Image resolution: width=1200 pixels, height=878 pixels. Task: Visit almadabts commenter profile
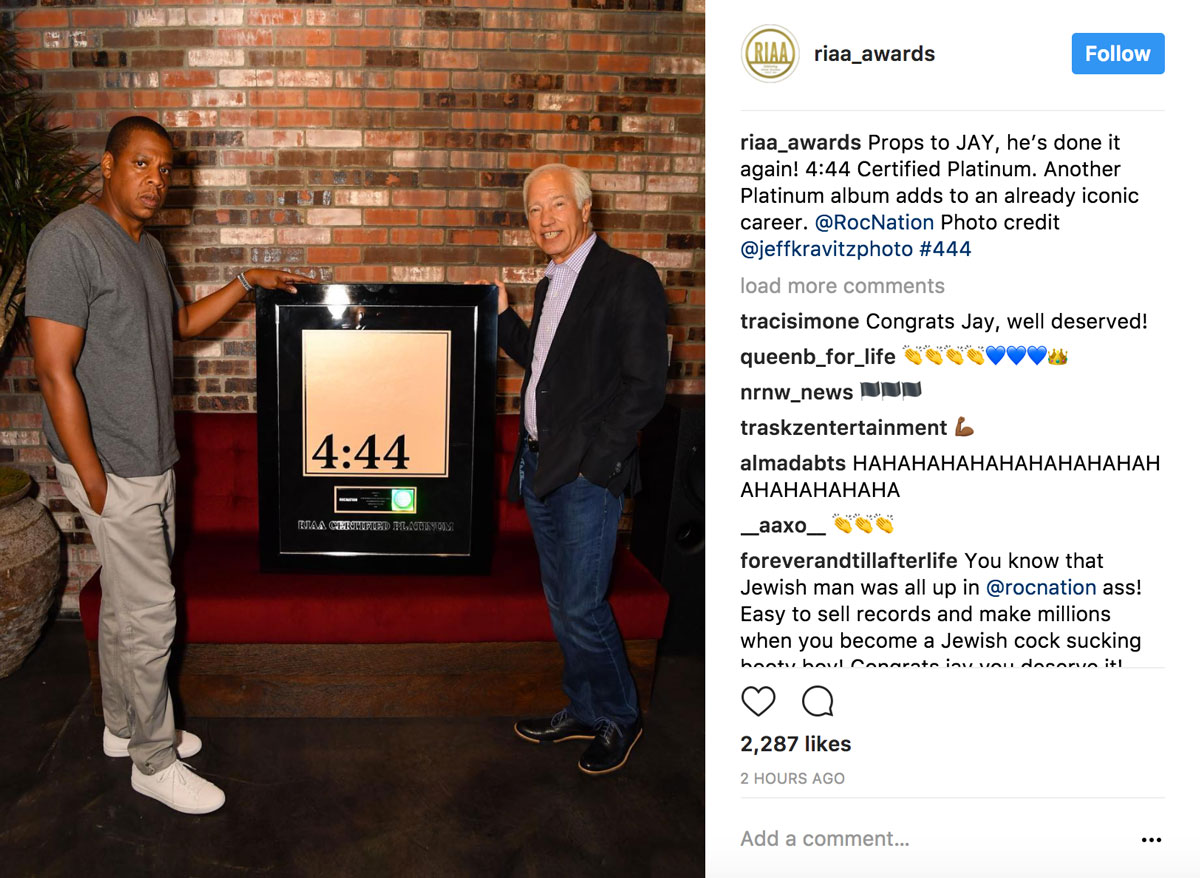pos(793,463)
